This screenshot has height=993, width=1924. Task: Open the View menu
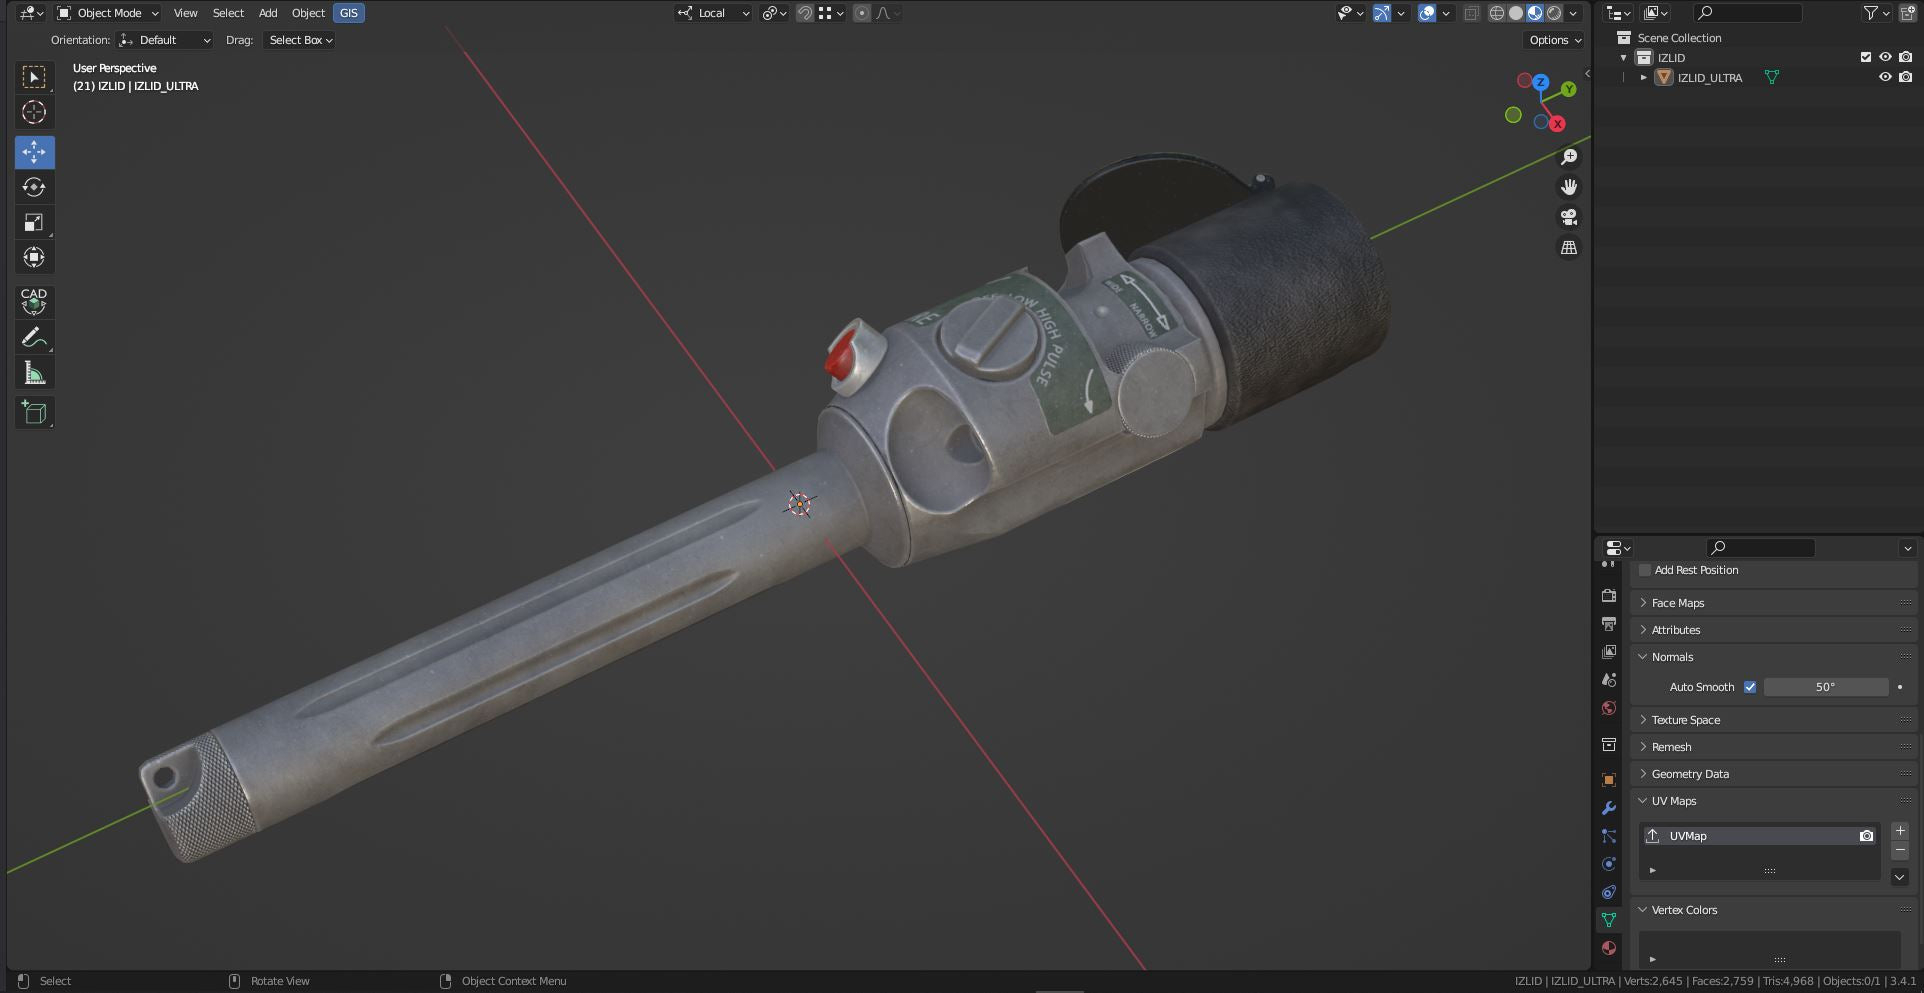click(x=185, y=13)
